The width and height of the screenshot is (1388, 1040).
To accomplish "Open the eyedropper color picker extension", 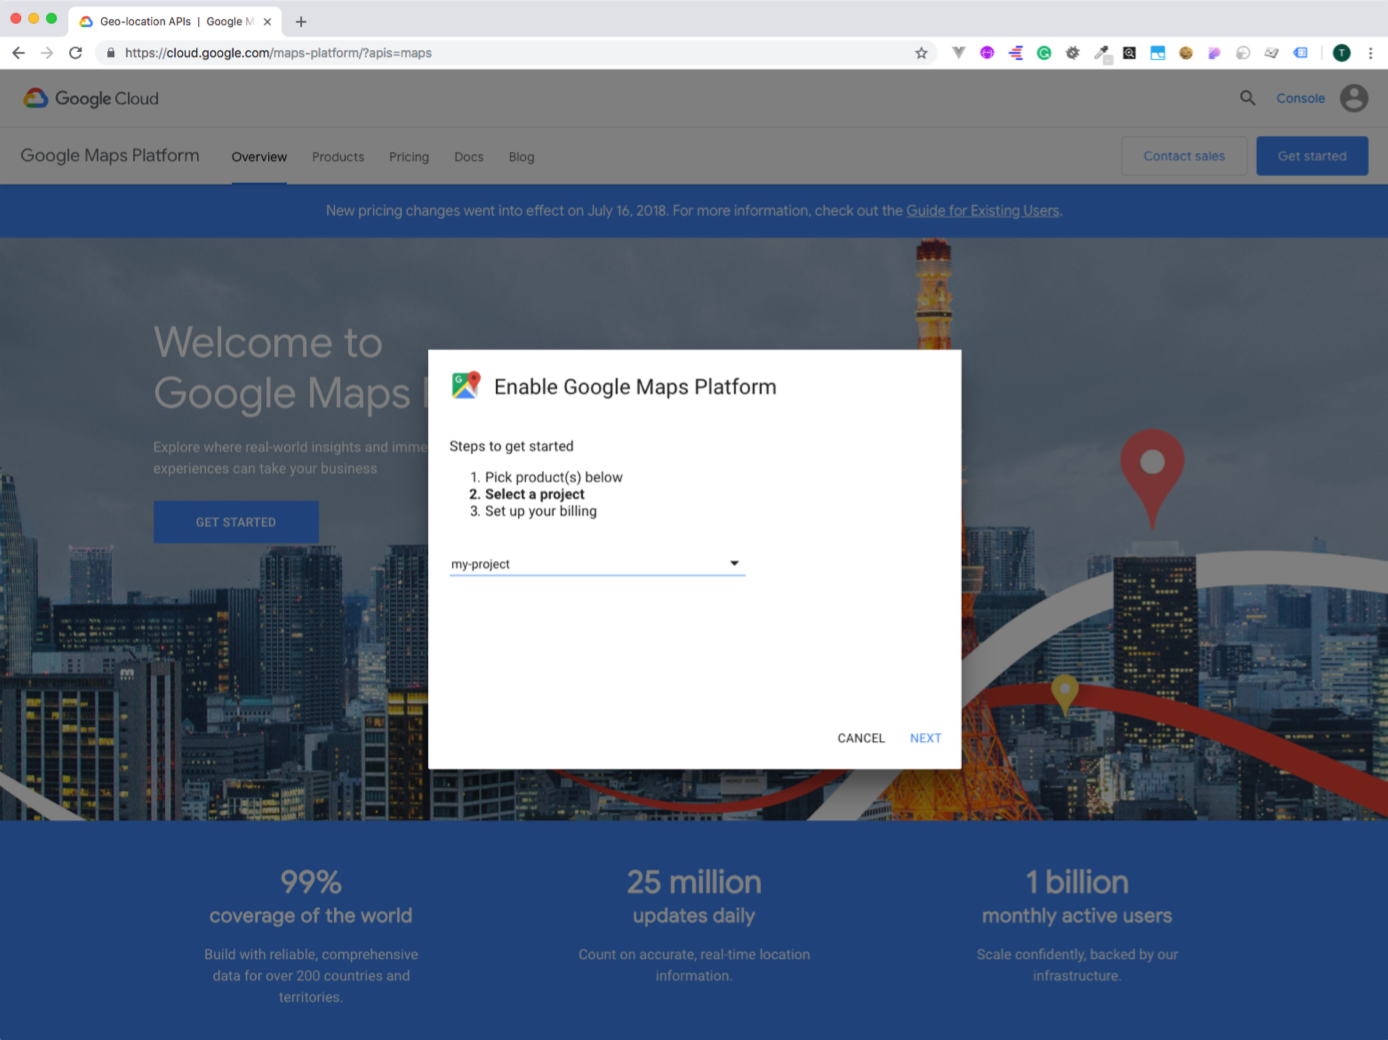I will [x=1101, y=53].
